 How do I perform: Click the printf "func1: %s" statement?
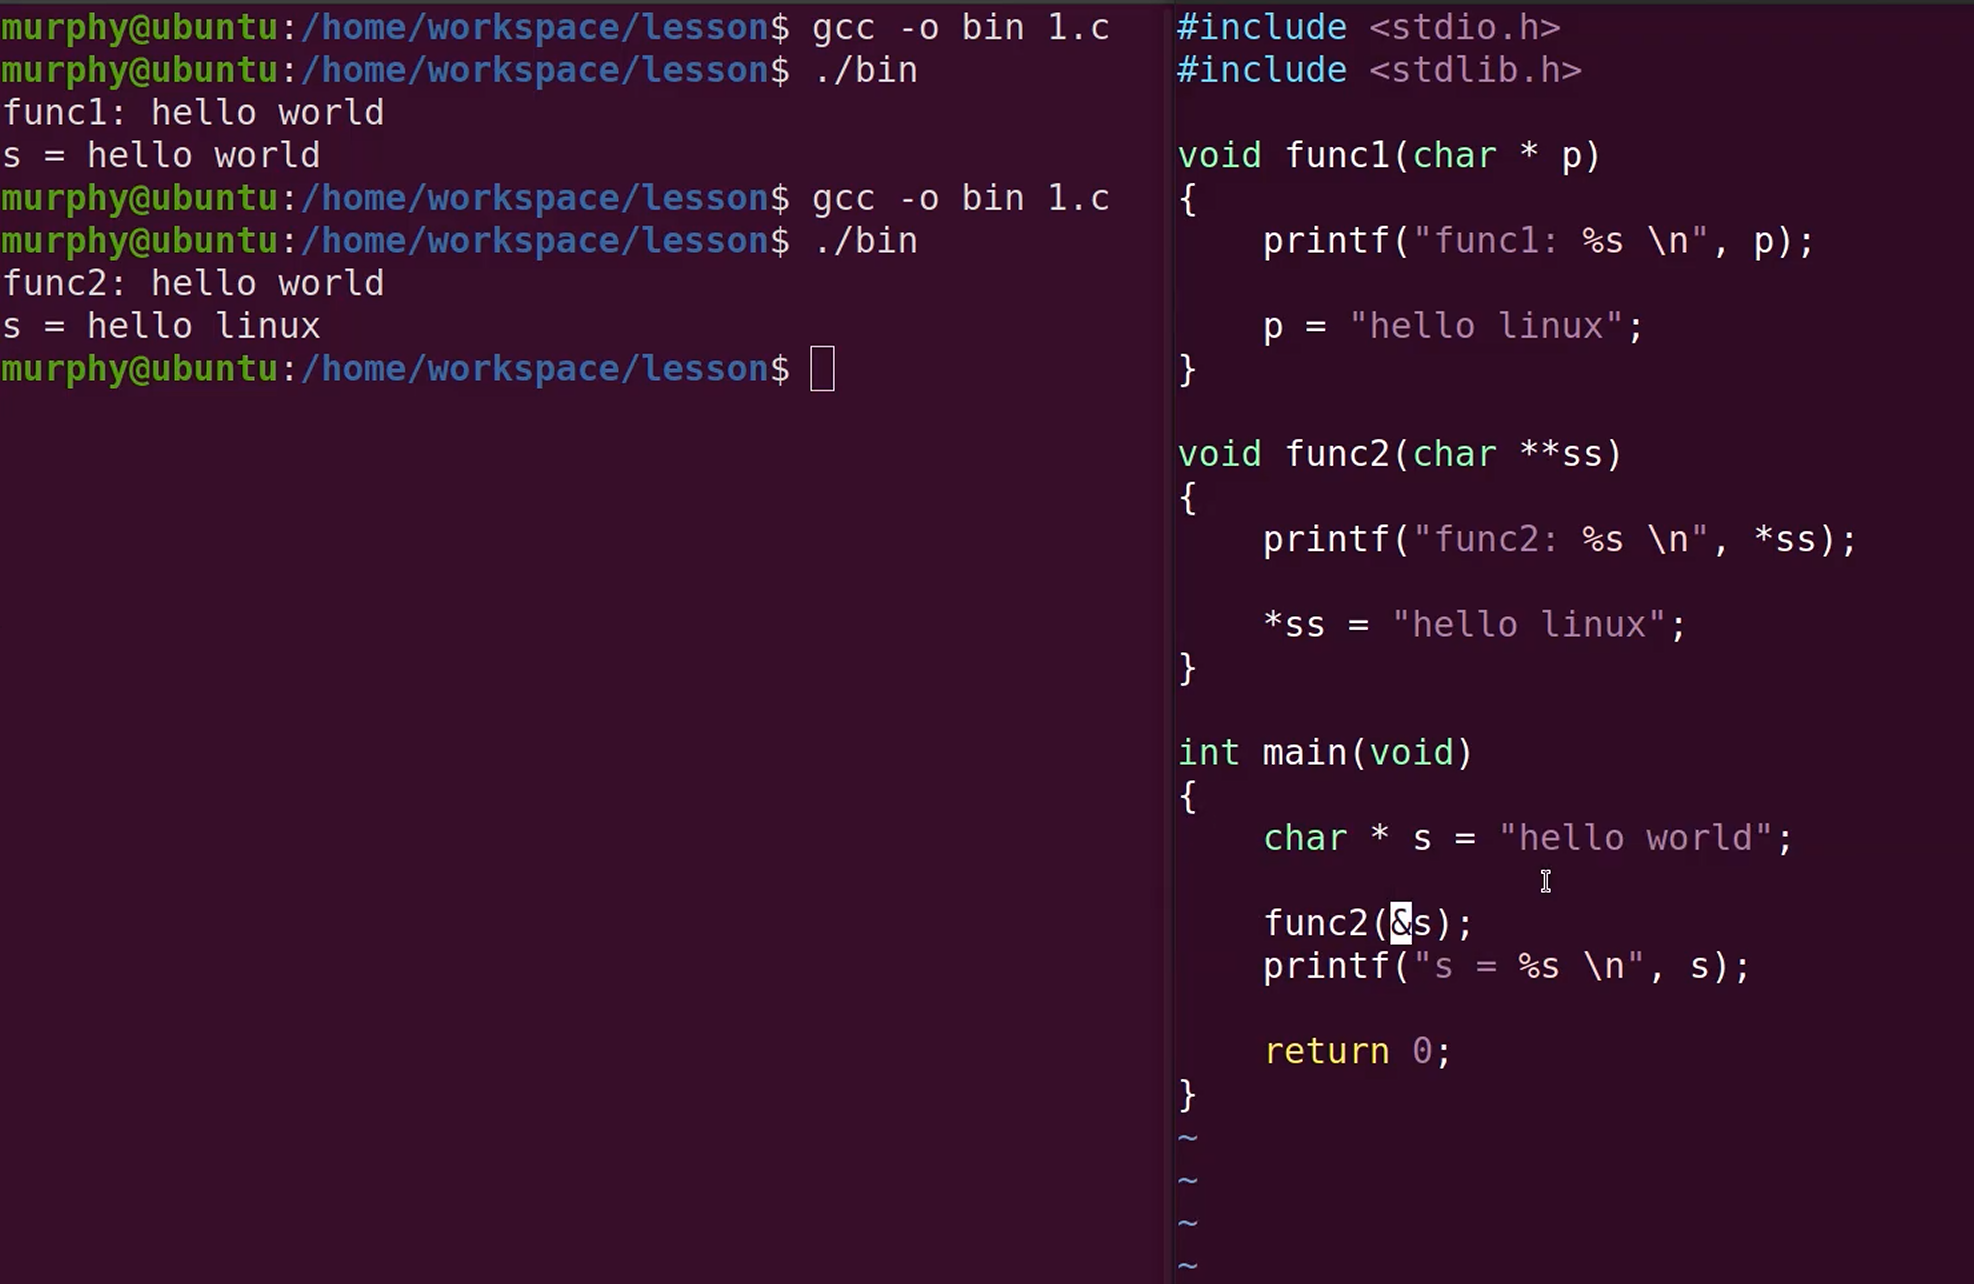(1537, 241)
